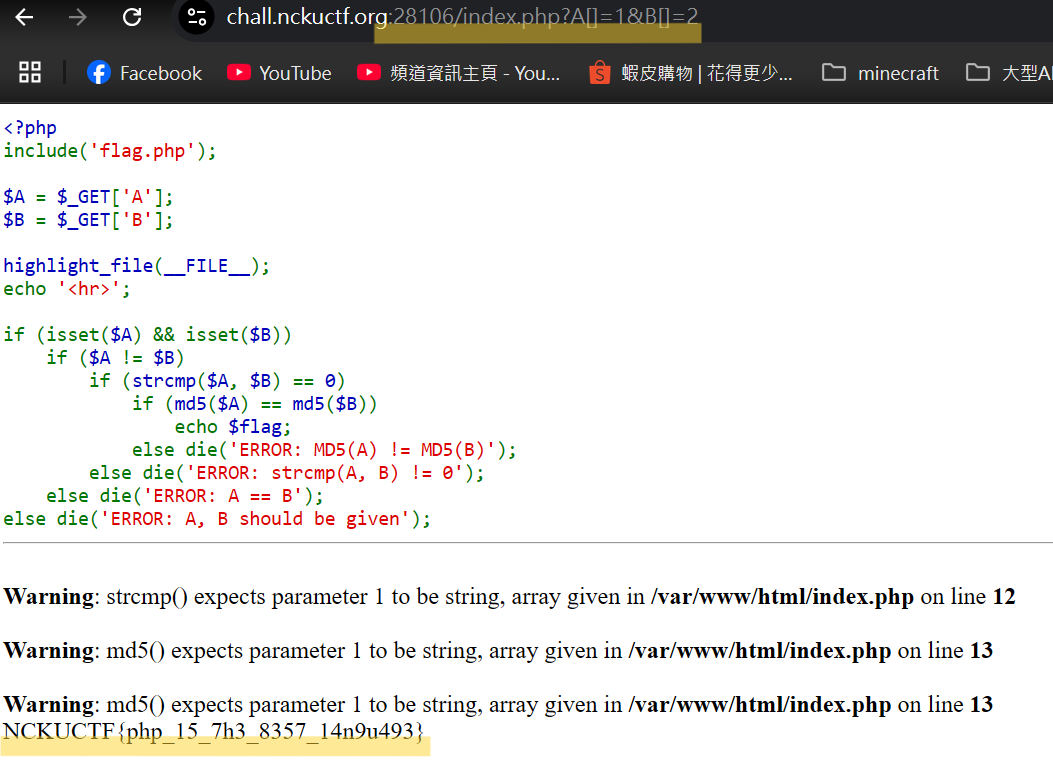Click the Shopee icon beside 蝦皮購物 bookmark
Viewport: 1053px width, 762px height.
click(599, 72)
